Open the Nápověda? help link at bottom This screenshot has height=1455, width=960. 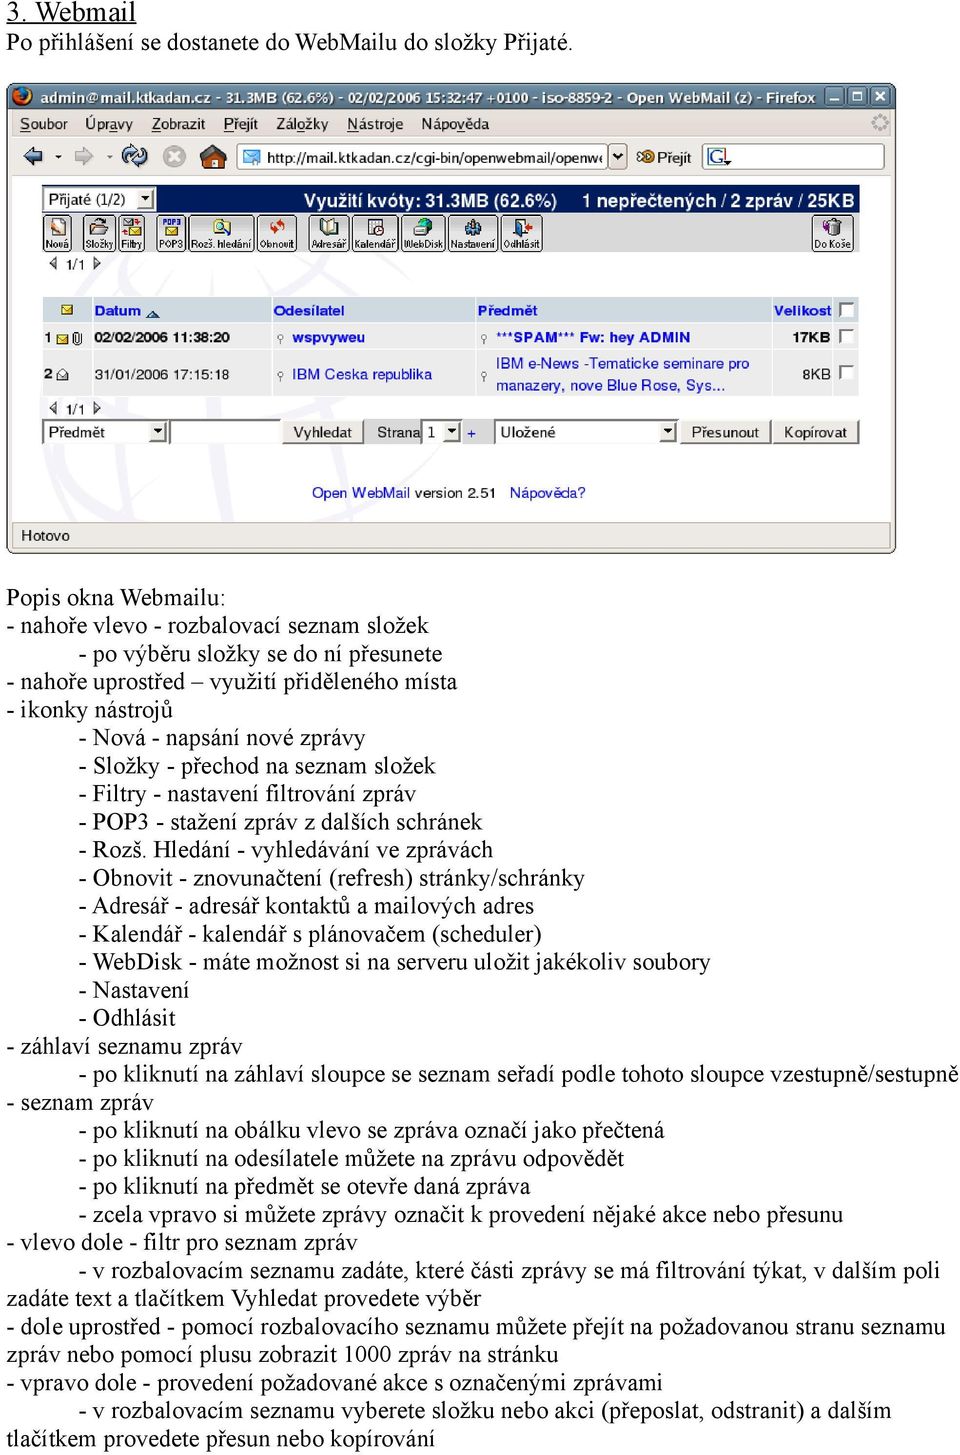click(x=547, y=492)
